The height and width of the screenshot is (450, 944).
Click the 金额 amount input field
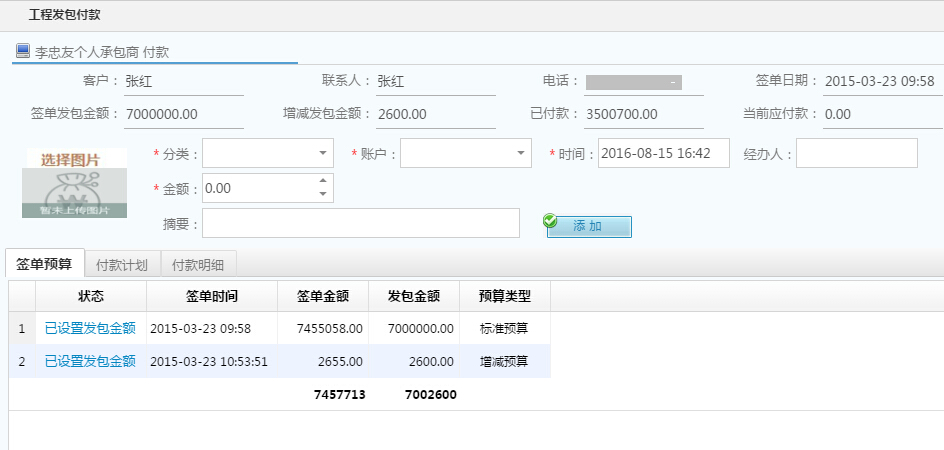(x=258, y=188)
